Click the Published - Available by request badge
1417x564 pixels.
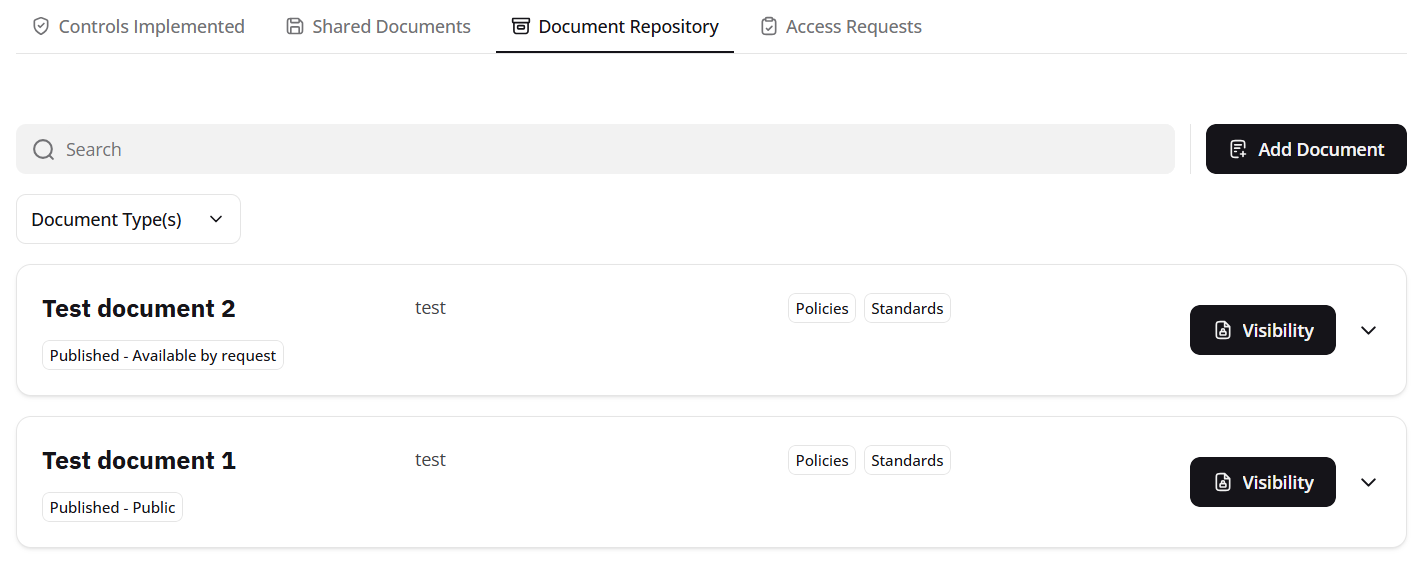(x=163, y=356)
